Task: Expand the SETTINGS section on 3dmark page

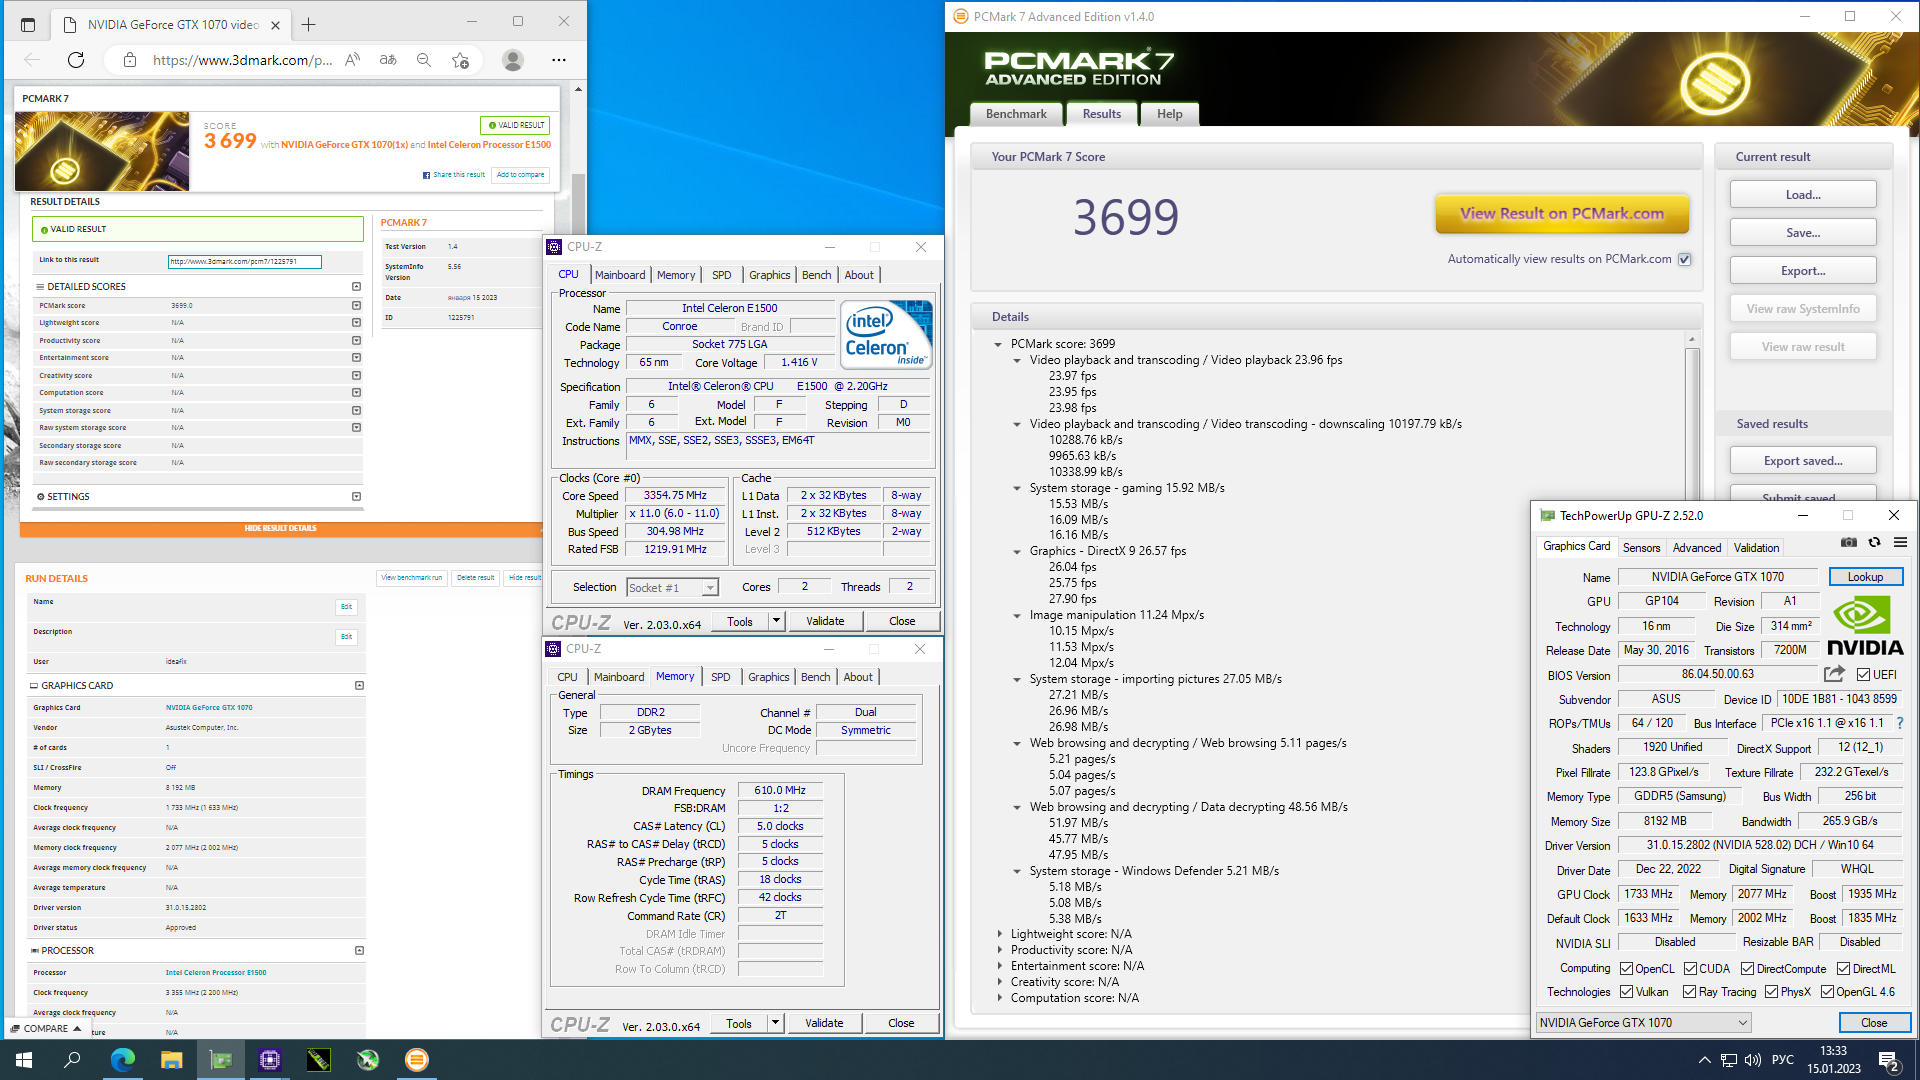Action: [x=356, y=496]
